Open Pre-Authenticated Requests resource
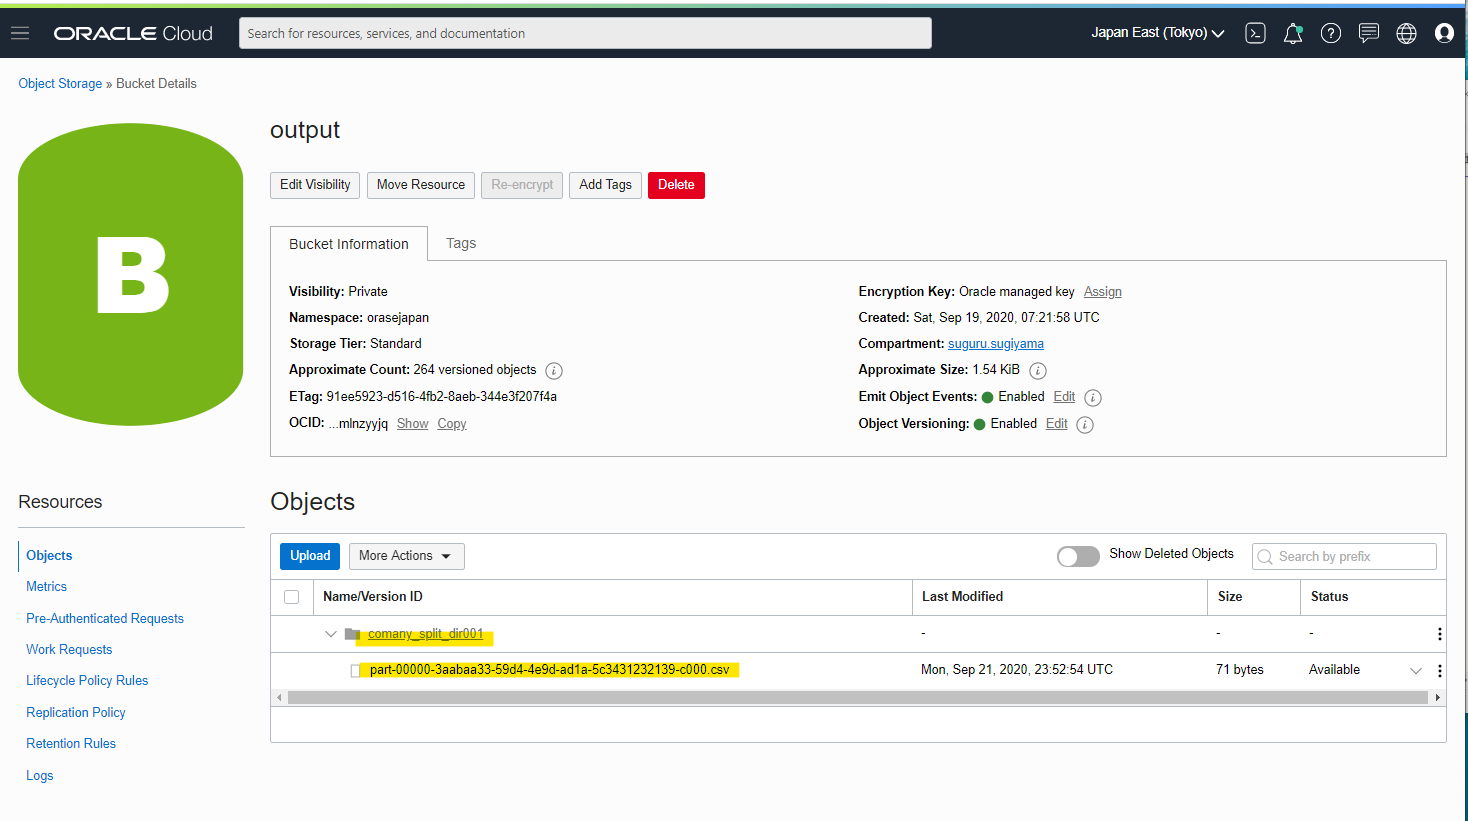Viewport: 1468px width, 821px height. pyautogui.click(x=105, y=619)
